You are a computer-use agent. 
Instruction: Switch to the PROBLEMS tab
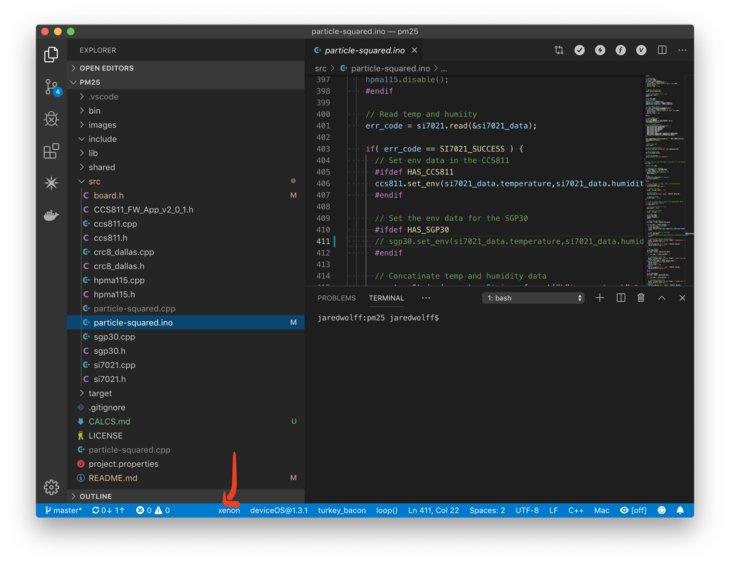(336, 298)
